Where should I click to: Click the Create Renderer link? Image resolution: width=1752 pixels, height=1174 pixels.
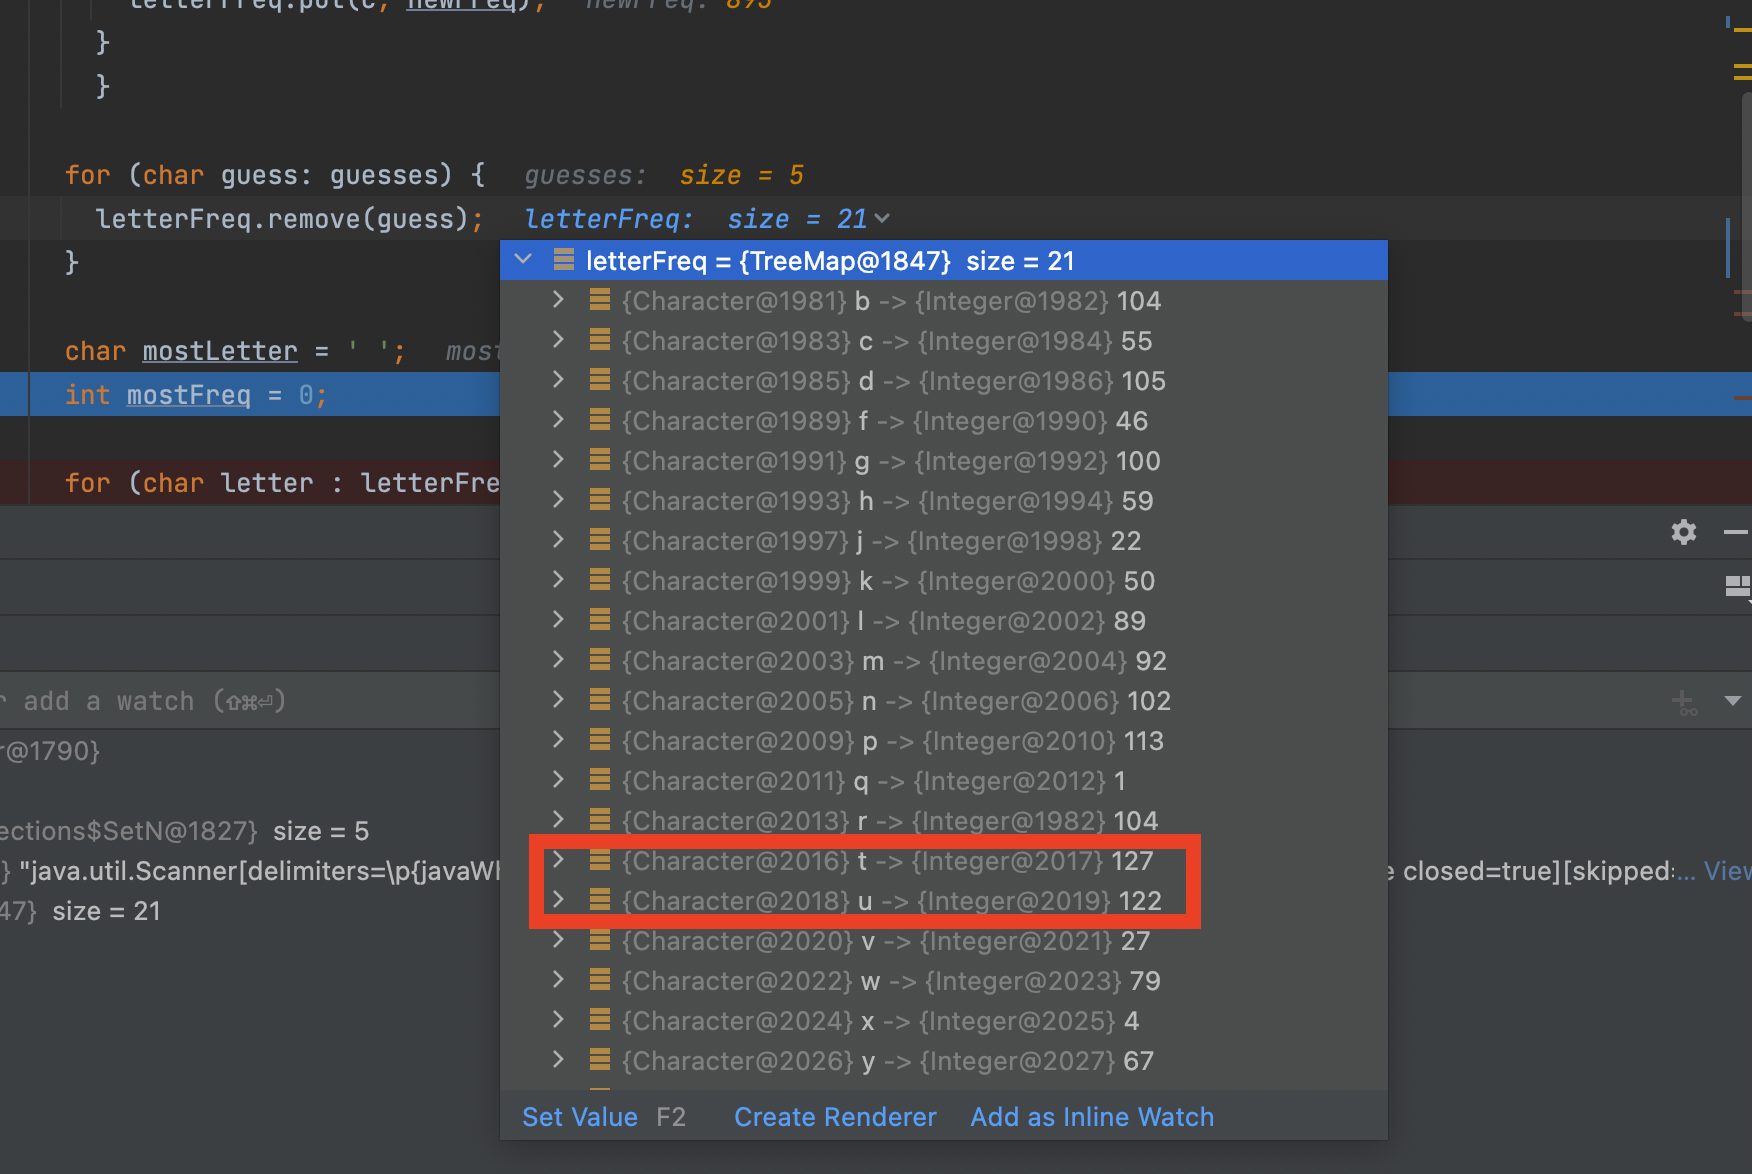point(835,1117)
